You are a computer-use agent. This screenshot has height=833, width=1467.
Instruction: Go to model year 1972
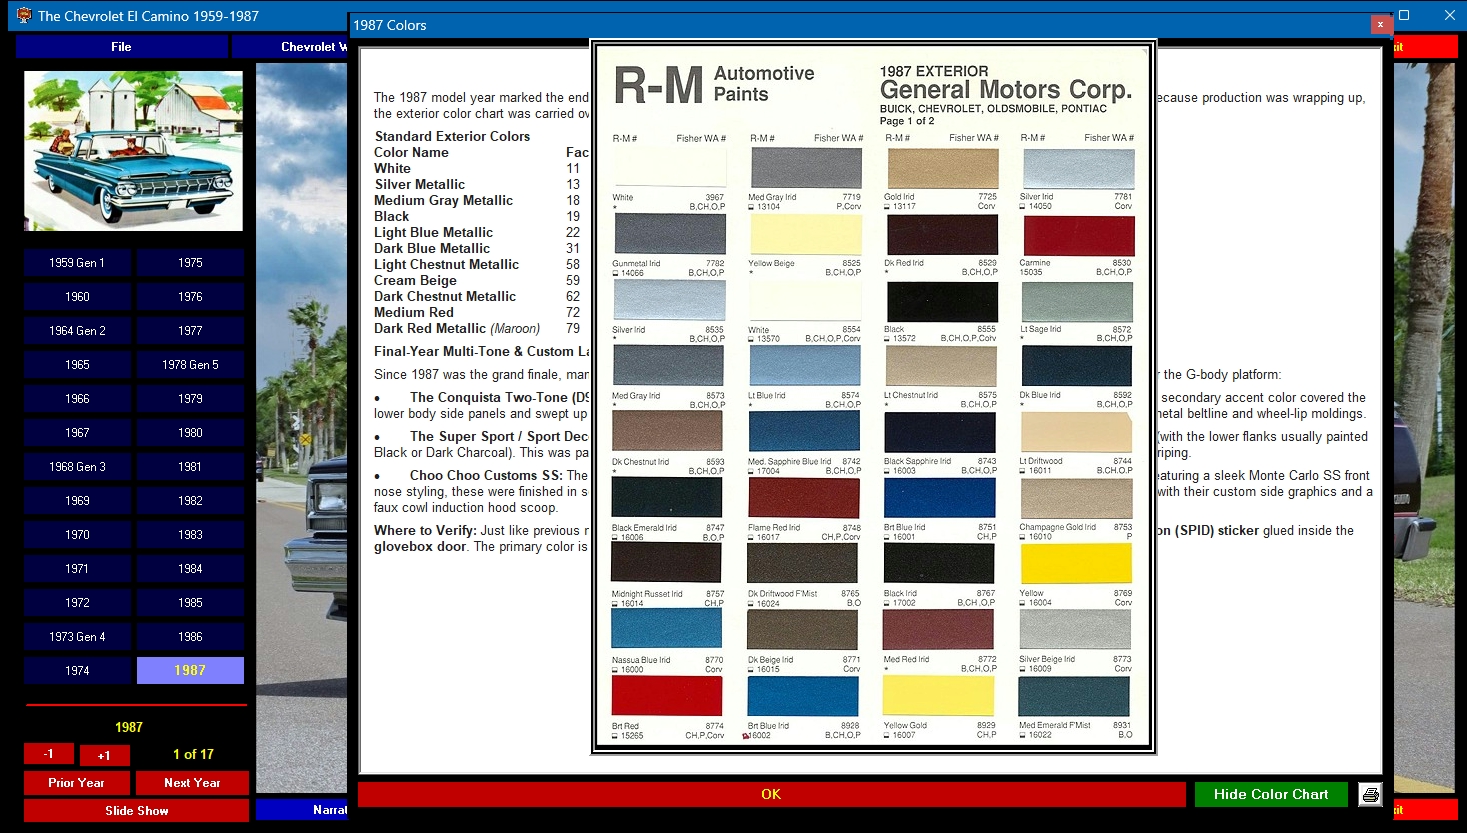click(x=77, y=603)
